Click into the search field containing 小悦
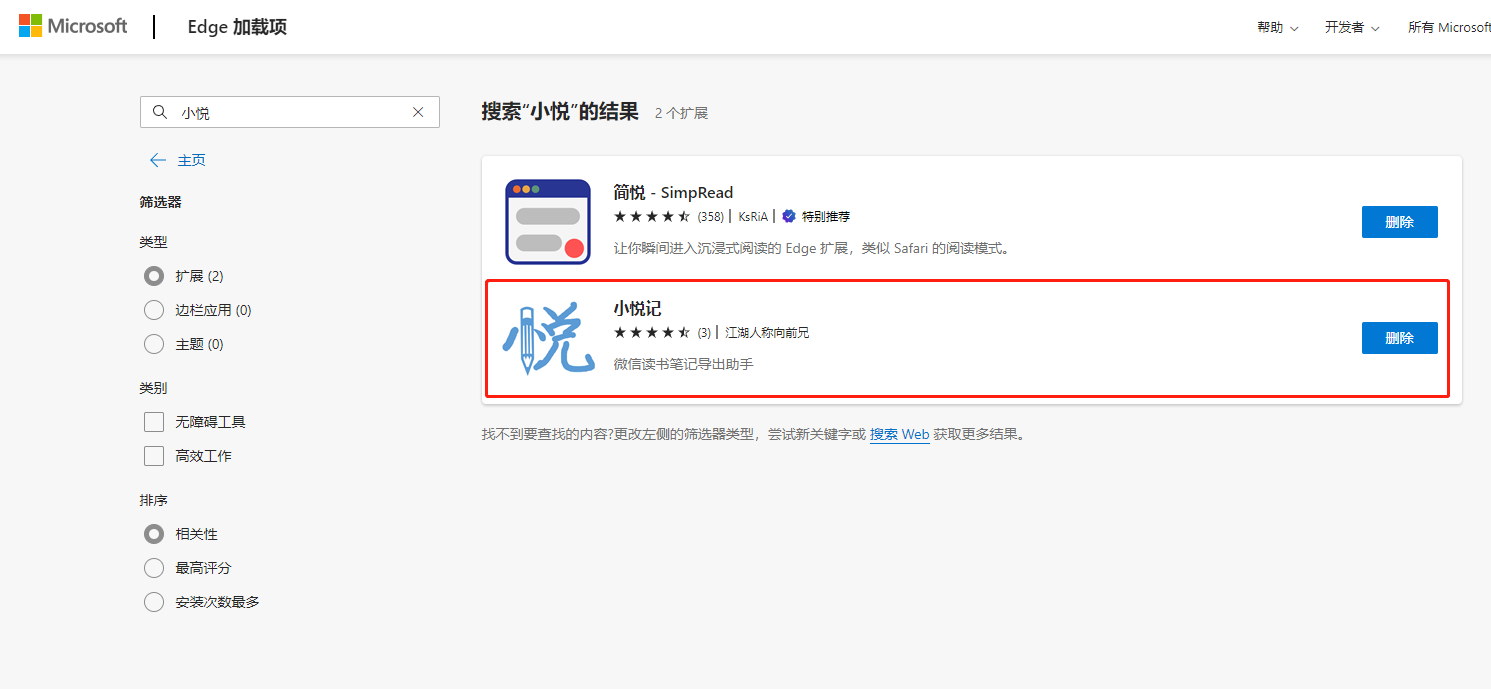The width and height of the screenshot is (1491, 689). coord(290,113)
